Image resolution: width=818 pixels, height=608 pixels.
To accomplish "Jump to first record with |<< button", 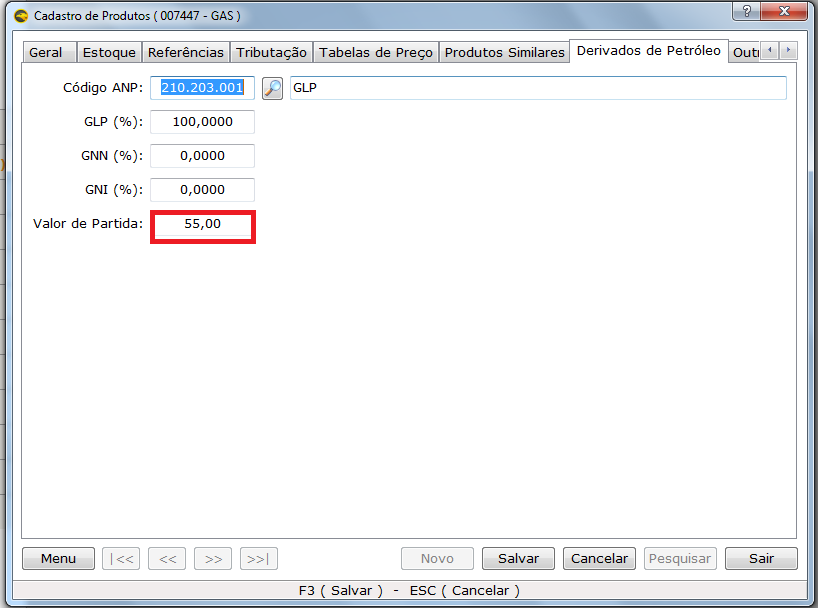I will click(121, 559).
